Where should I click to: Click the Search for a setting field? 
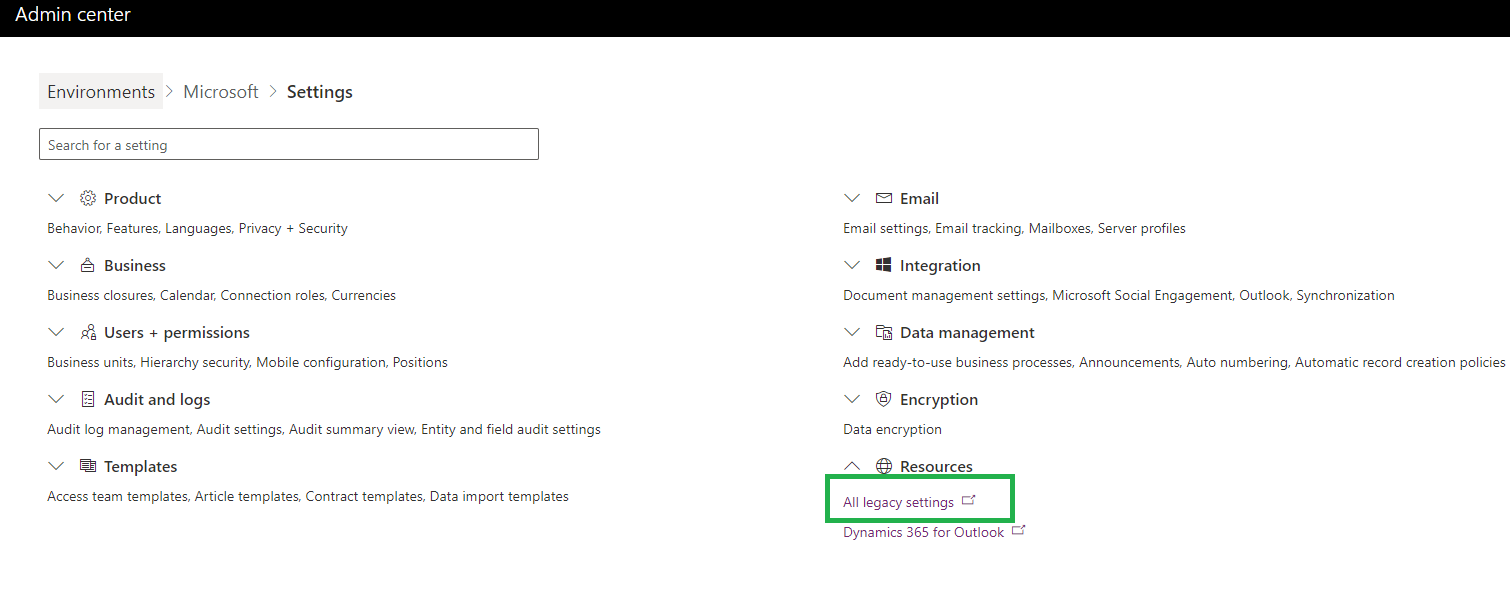click(288, 143)
